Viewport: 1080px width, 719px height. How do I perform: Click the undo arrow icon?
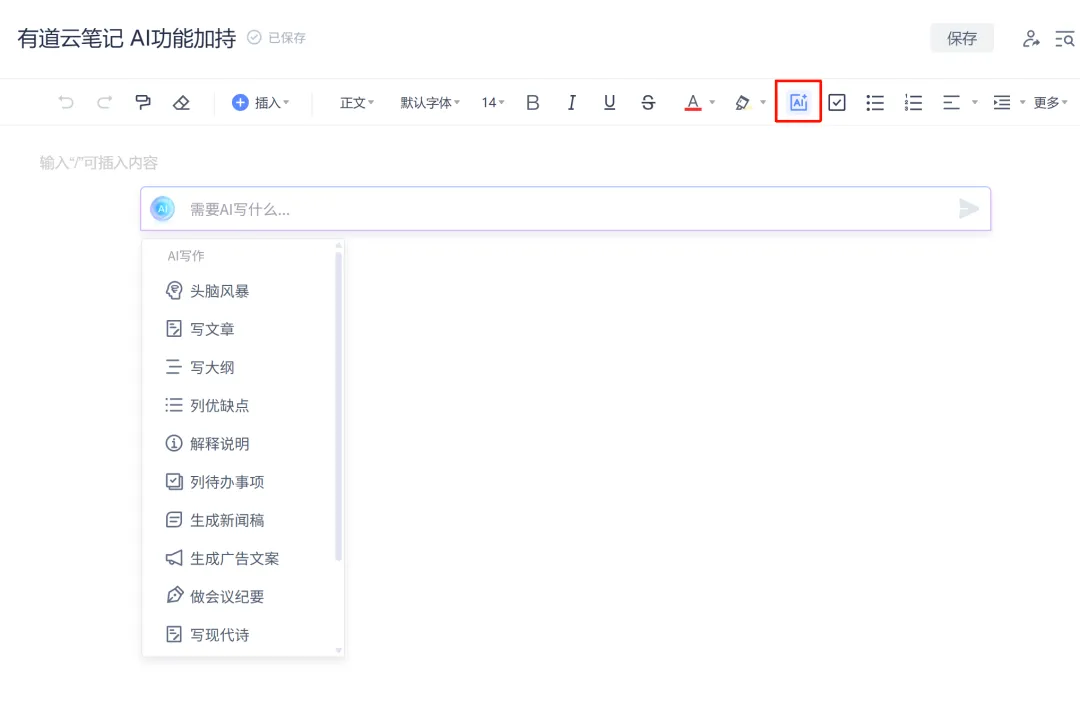(66, 103)
